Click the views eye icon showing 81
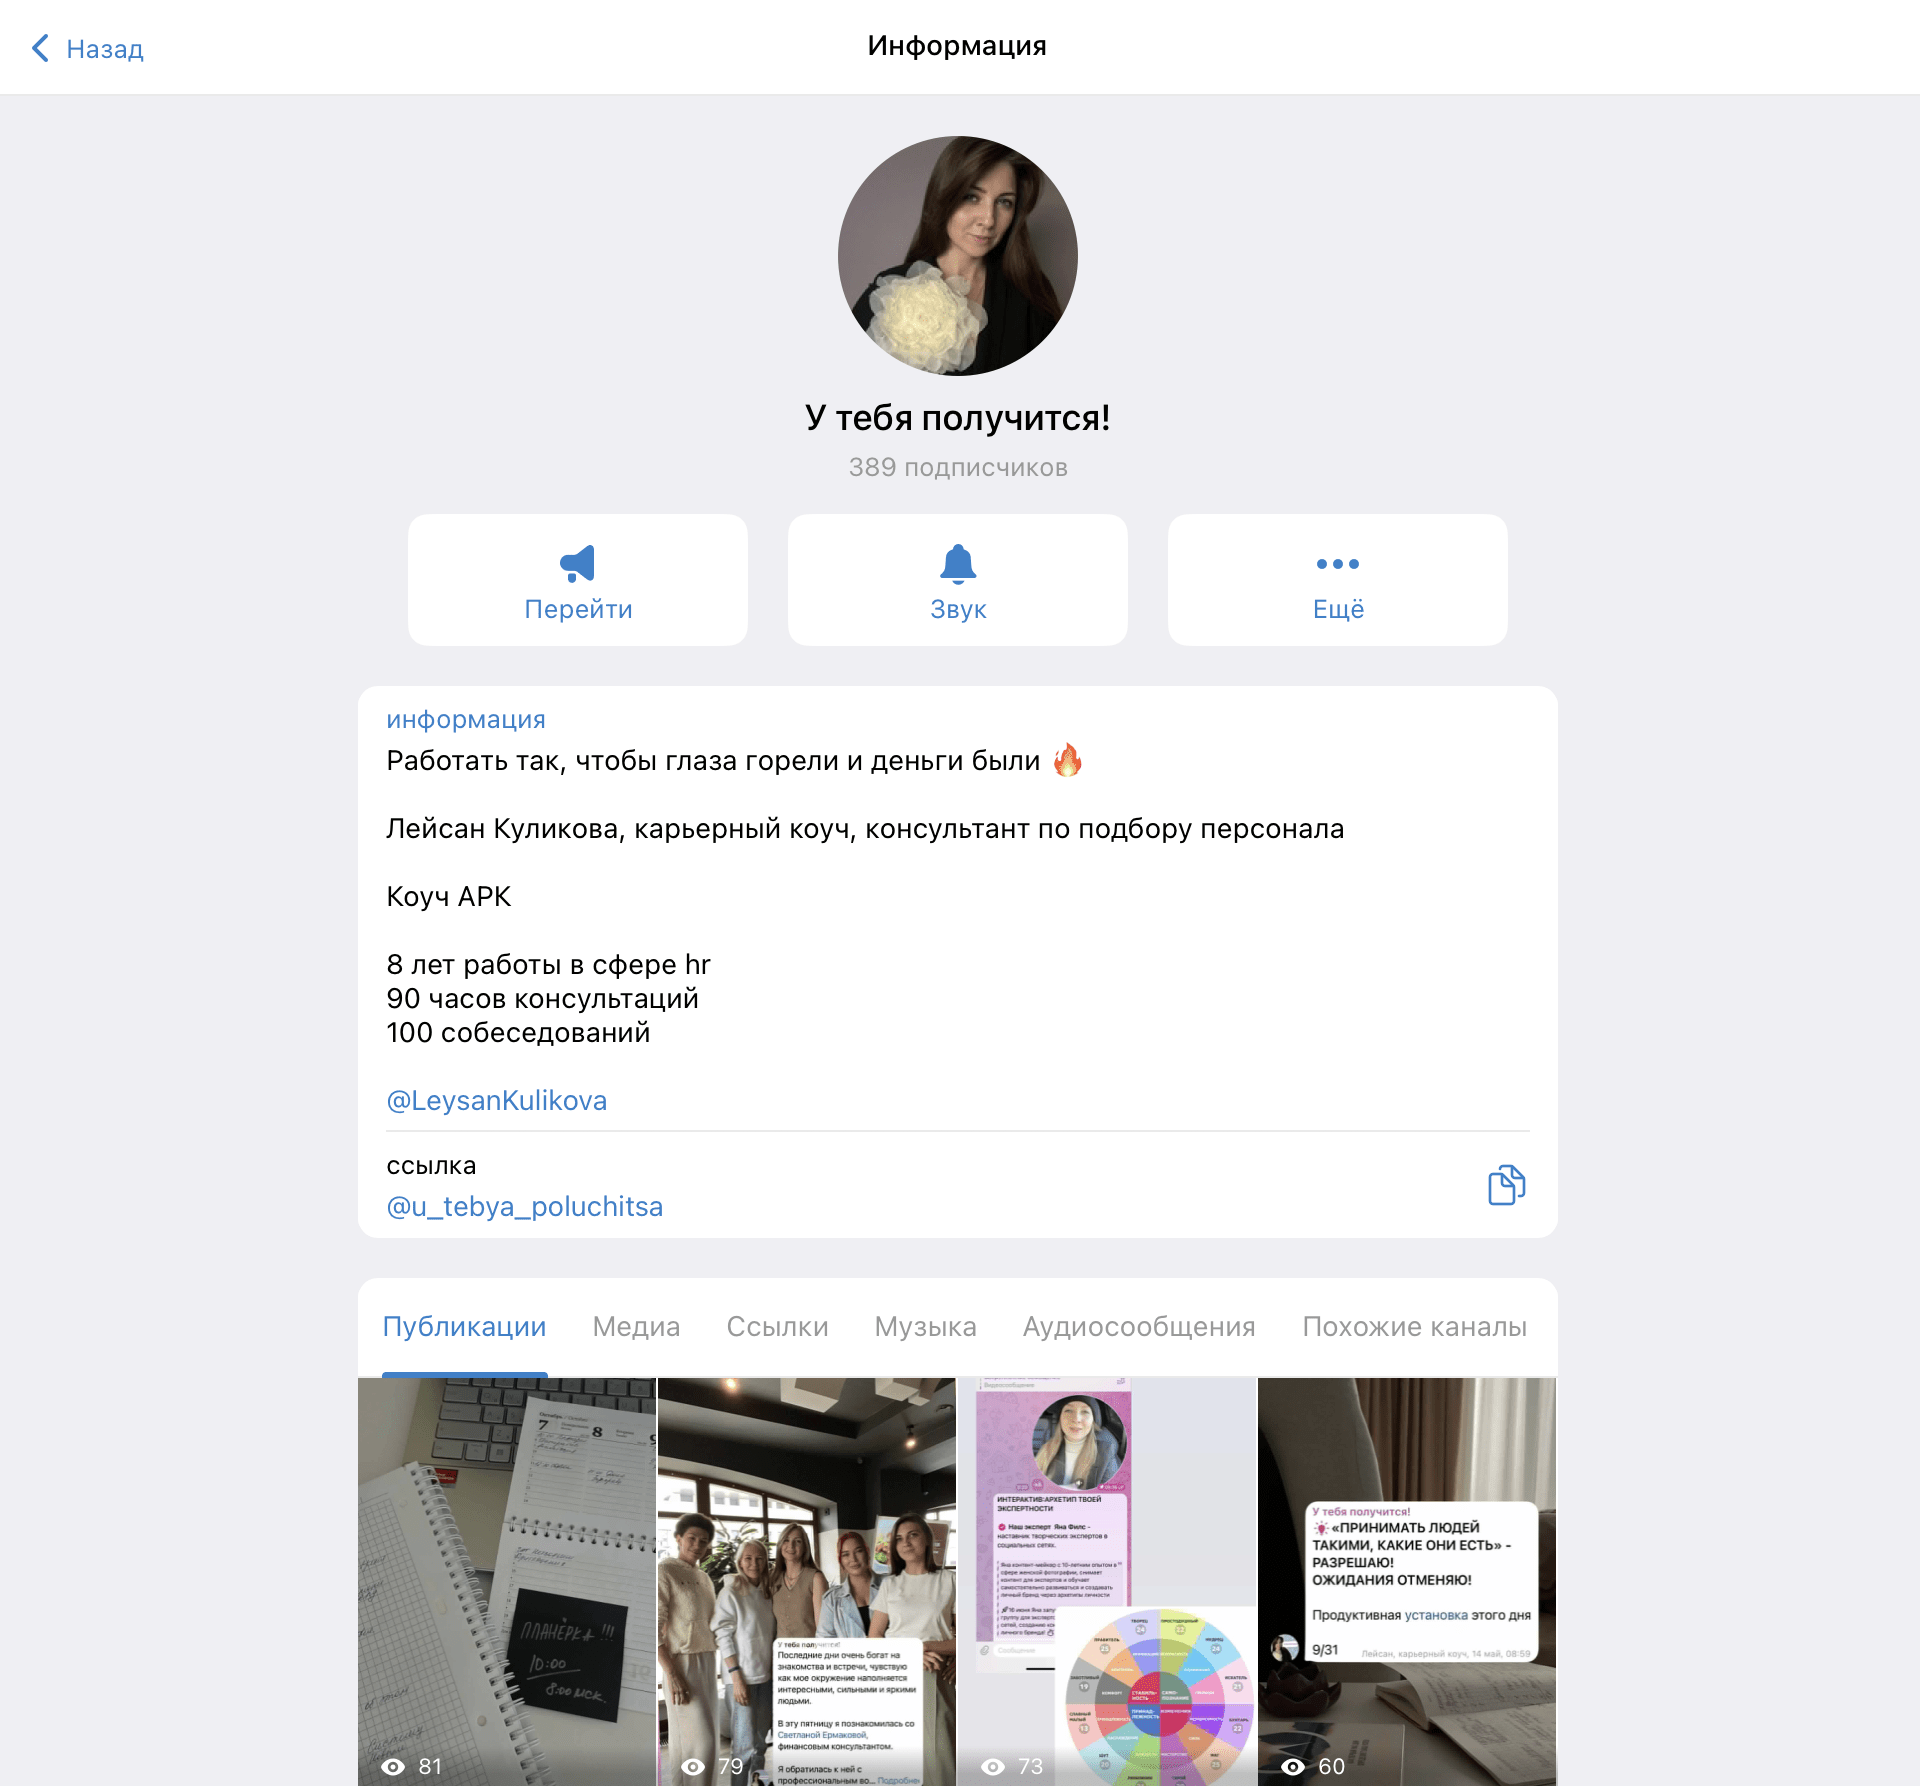The image size is (1920, 1786). 393,1767
